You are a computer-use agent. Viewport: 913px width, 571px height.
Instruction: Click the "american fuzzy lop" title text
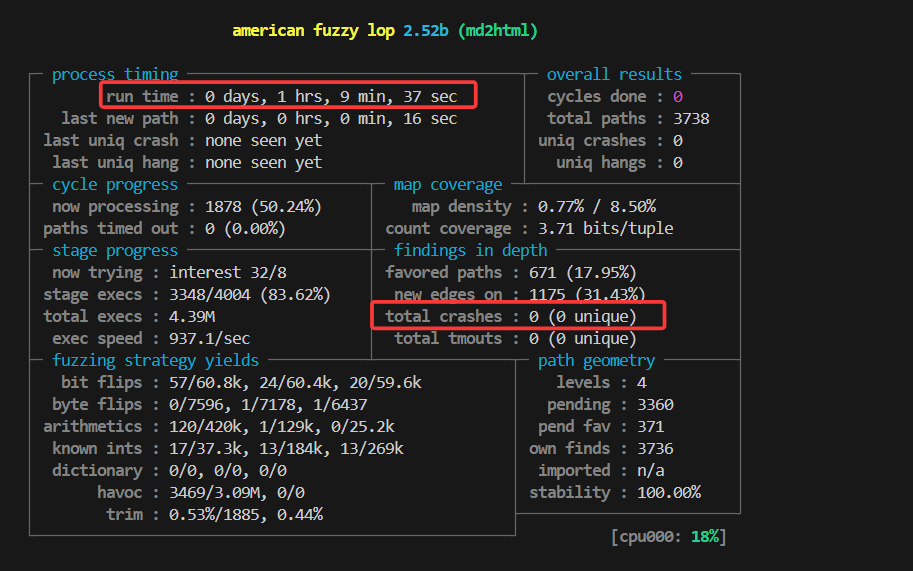coord(314,30)
